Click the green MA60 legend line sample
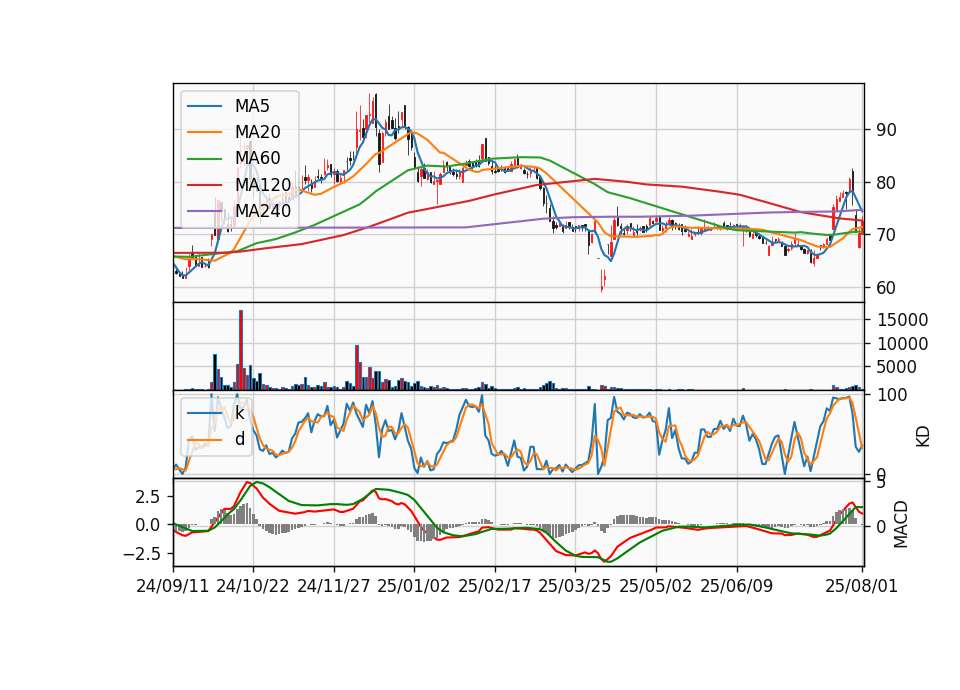 pos(204,159)
